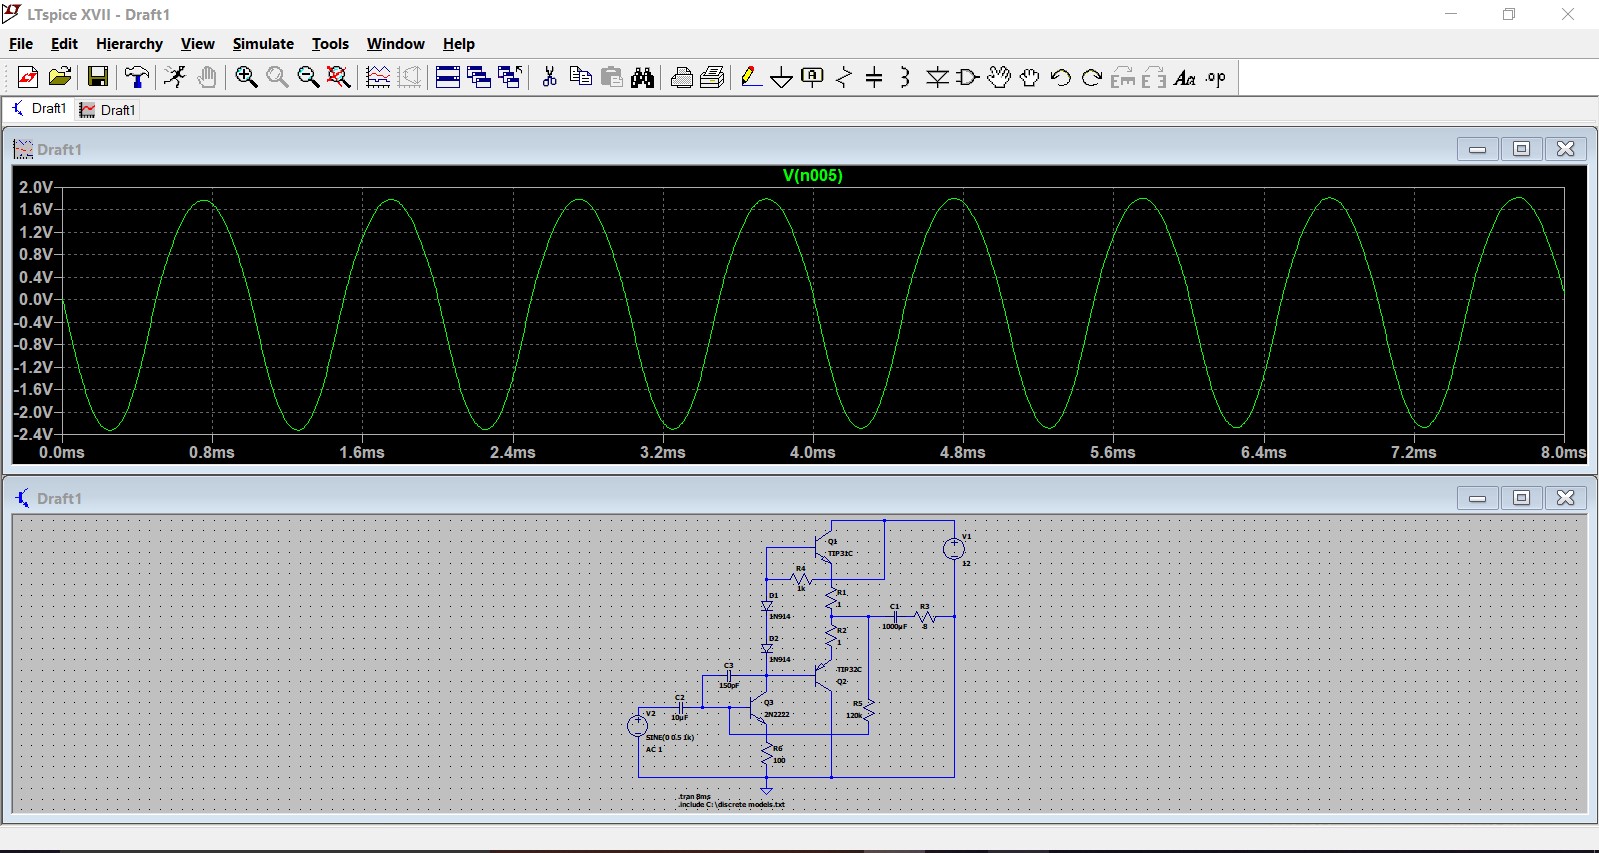
Task: Click the R5 120k resistor
Action: coord(868,711)
